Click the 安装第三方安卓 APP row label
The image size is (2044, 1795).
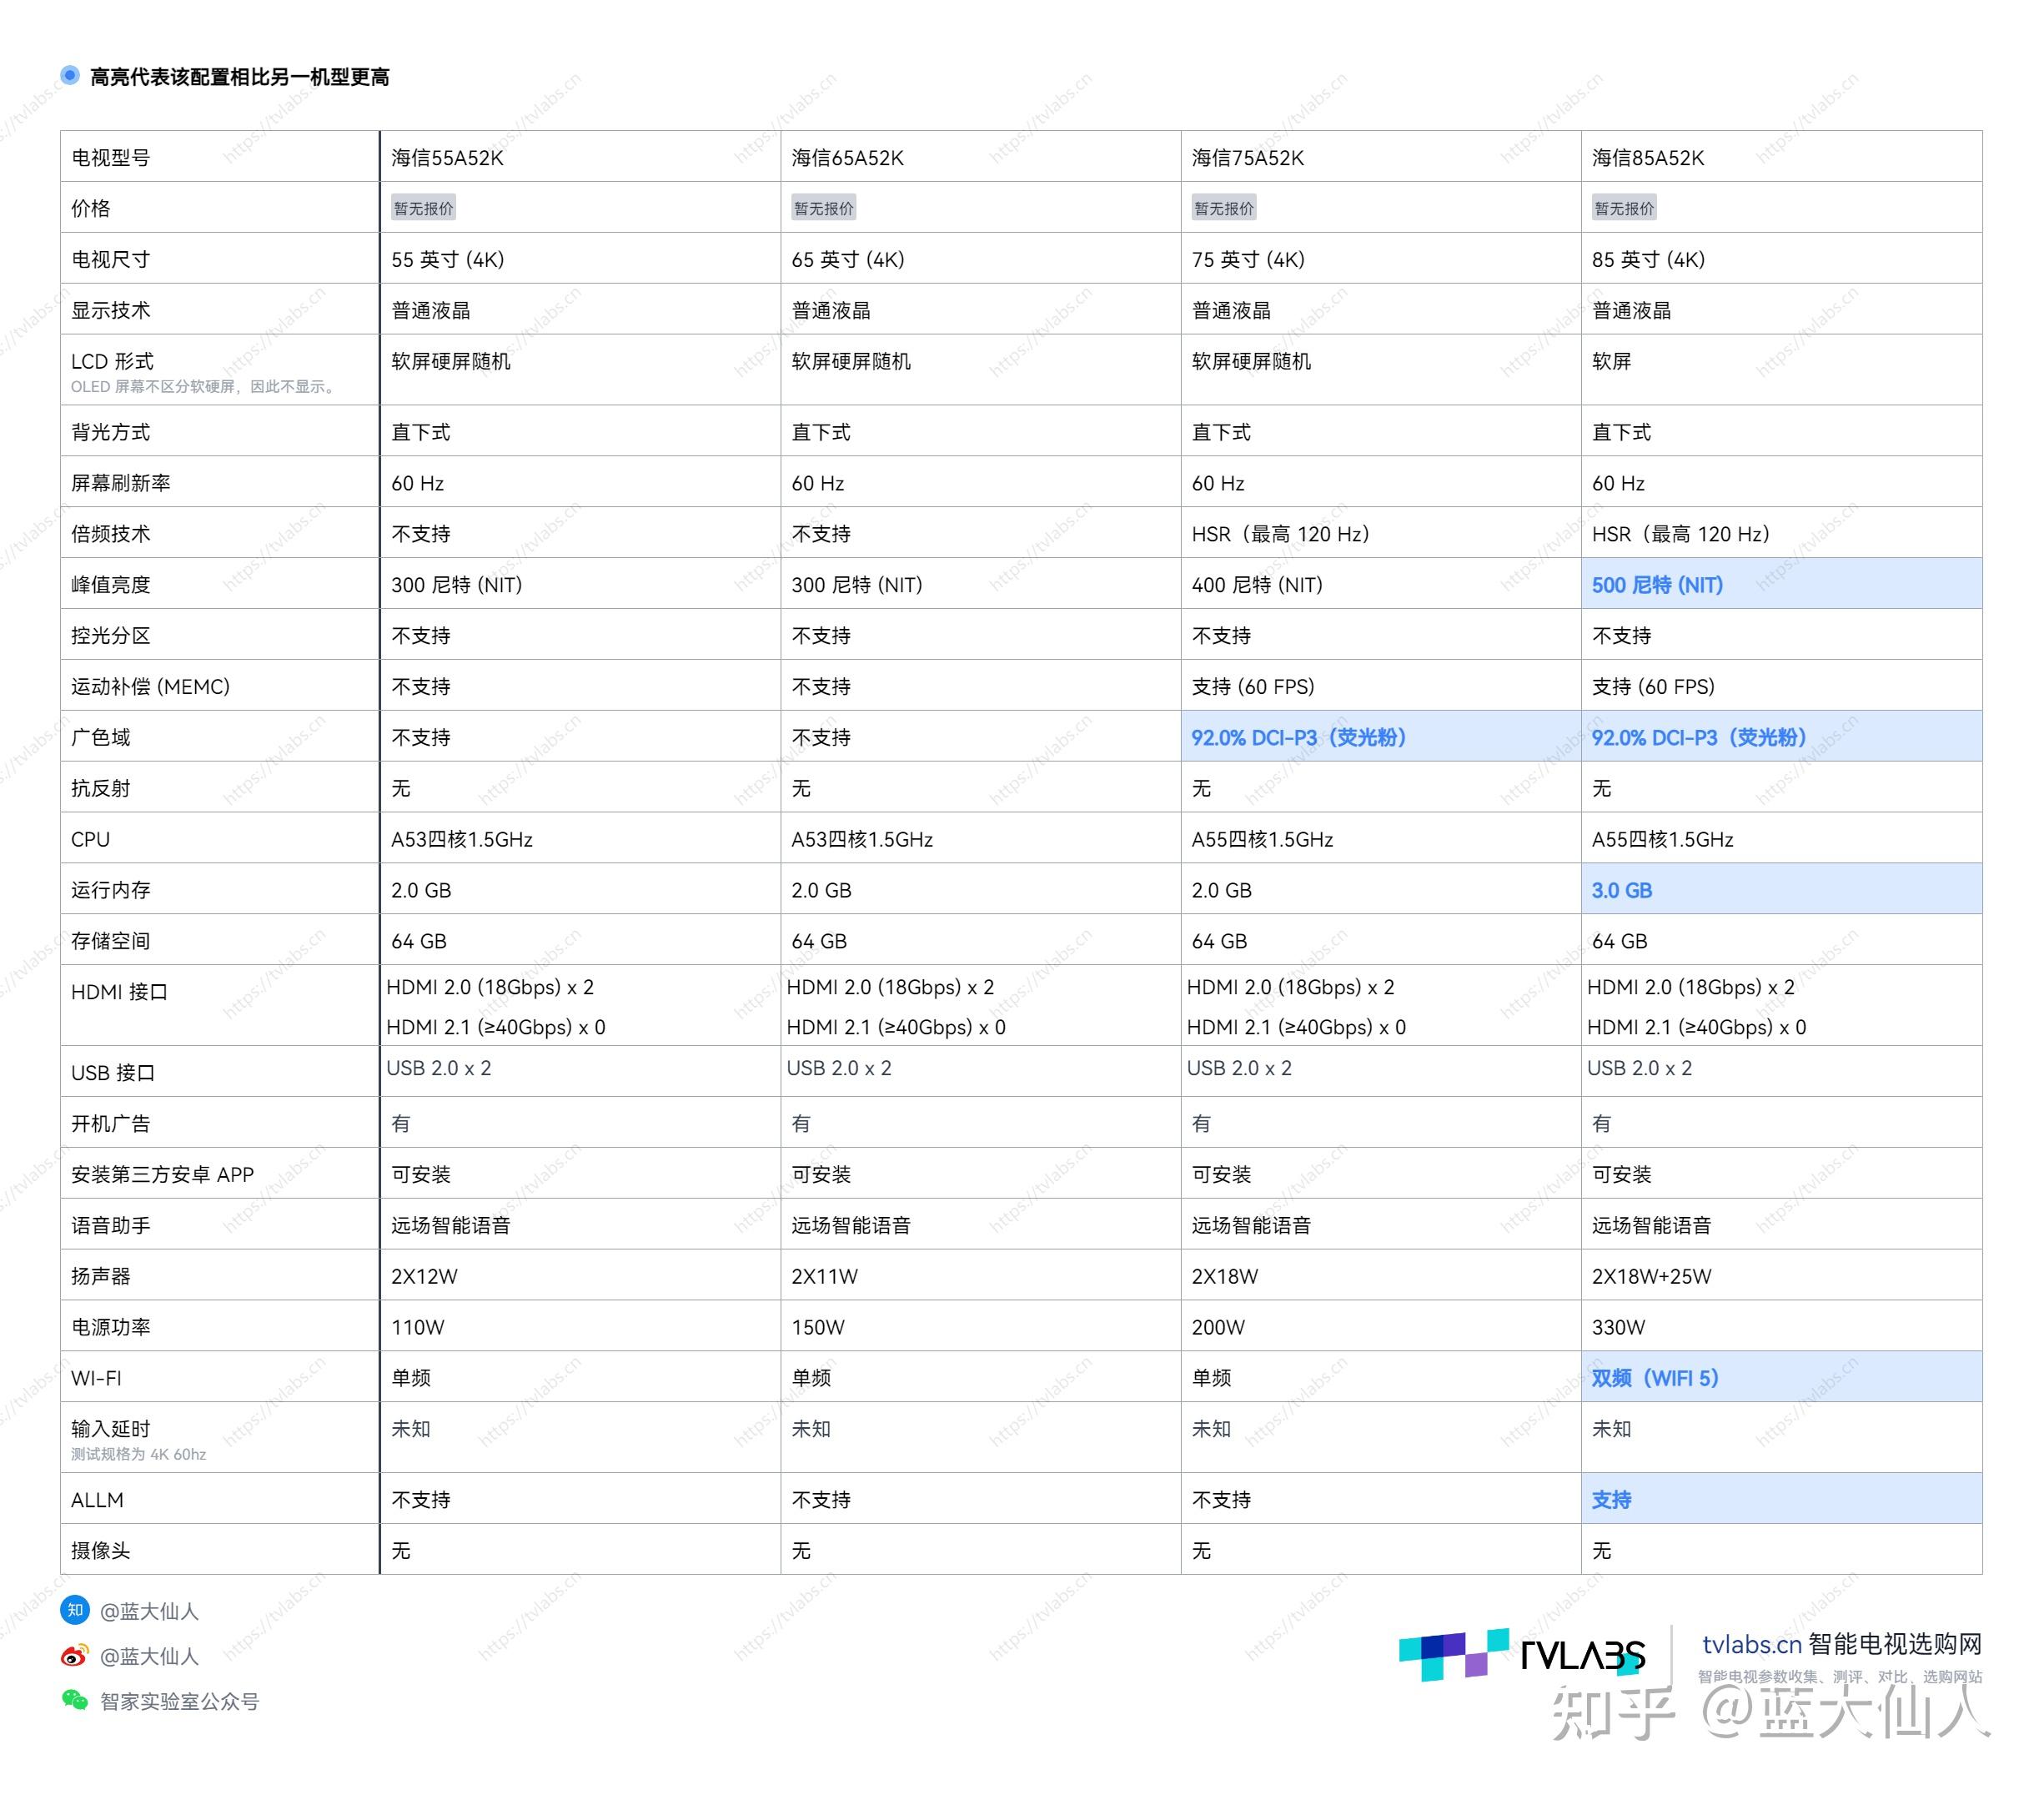[163, 1174]
